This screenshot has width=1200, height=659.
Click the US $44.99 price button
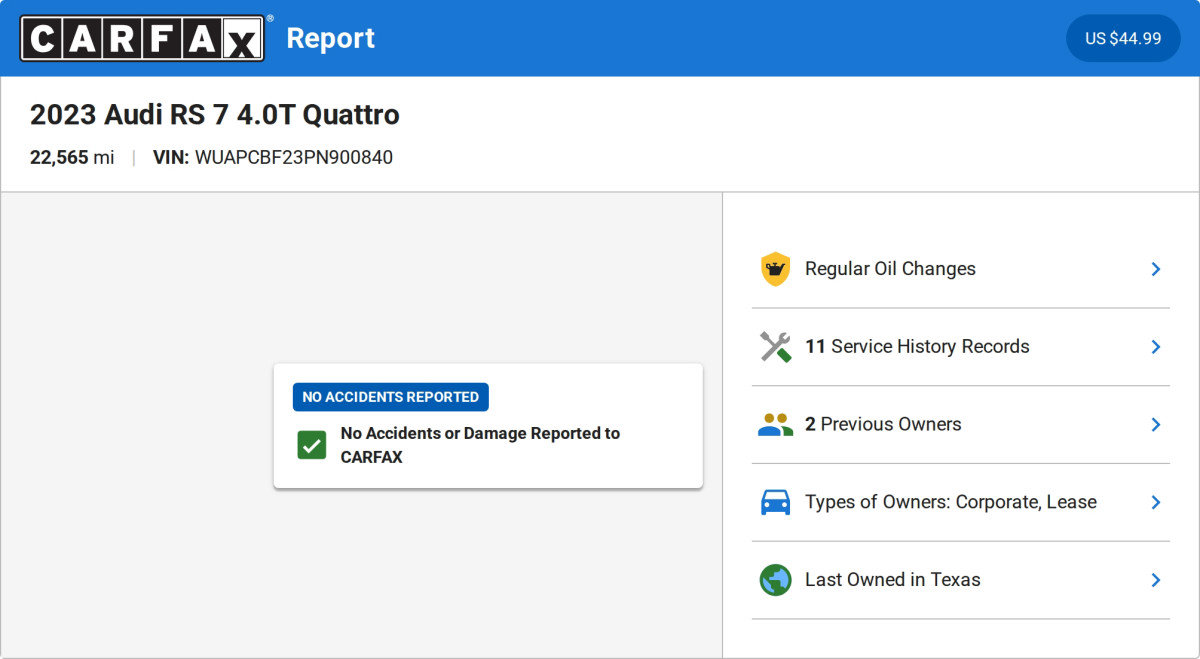click(1123, 38)
